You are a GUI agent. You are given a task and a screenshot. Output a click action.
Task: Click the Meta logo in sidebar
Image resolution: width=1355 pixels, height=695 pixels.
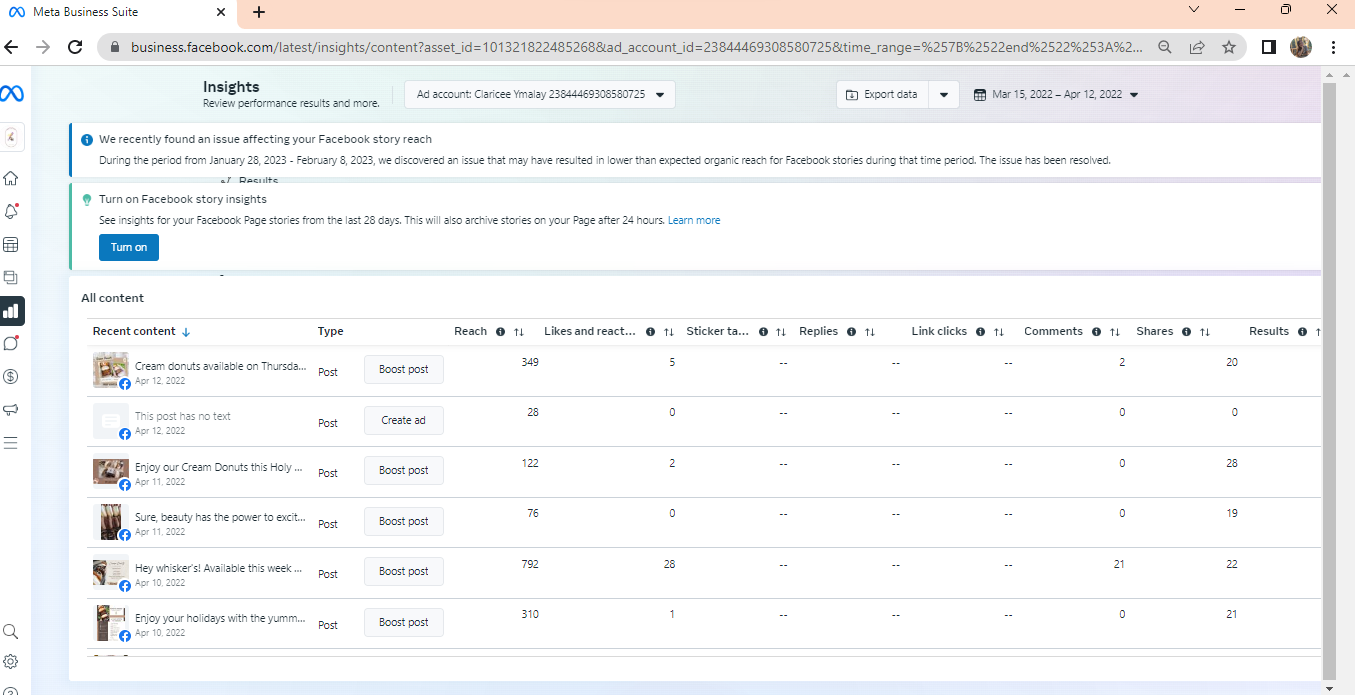pyautogui.click(x=12, y=93)
